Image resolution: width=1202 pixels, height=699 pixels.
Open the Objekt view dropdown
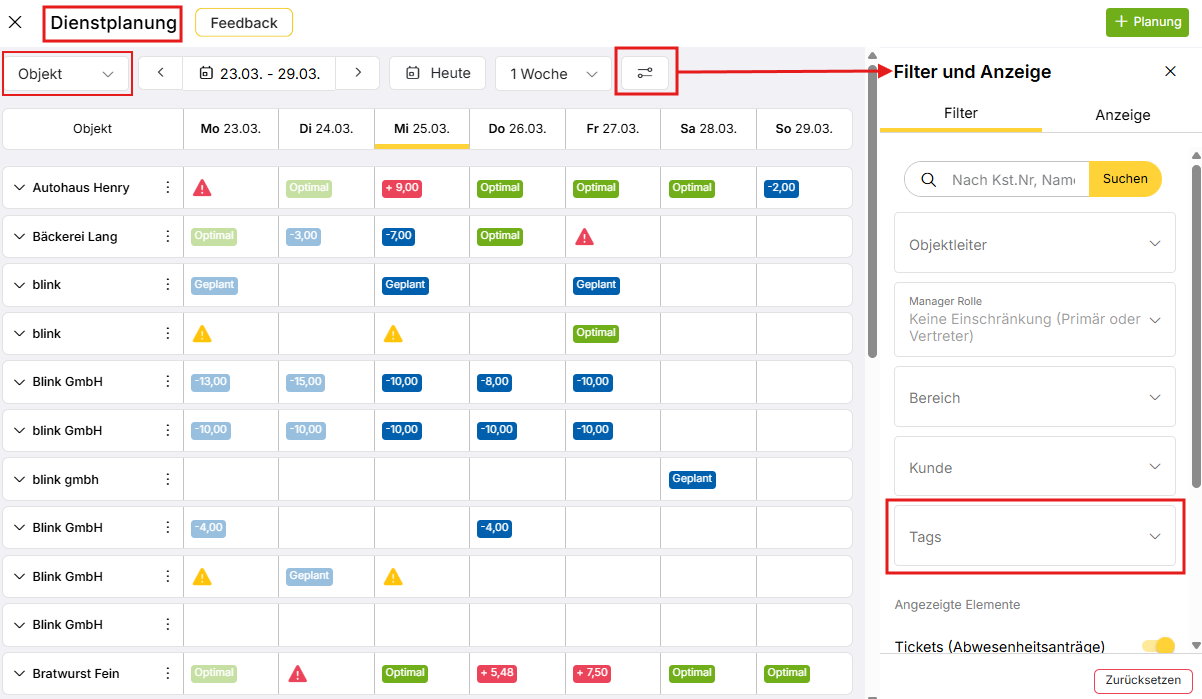coord(67,74)
